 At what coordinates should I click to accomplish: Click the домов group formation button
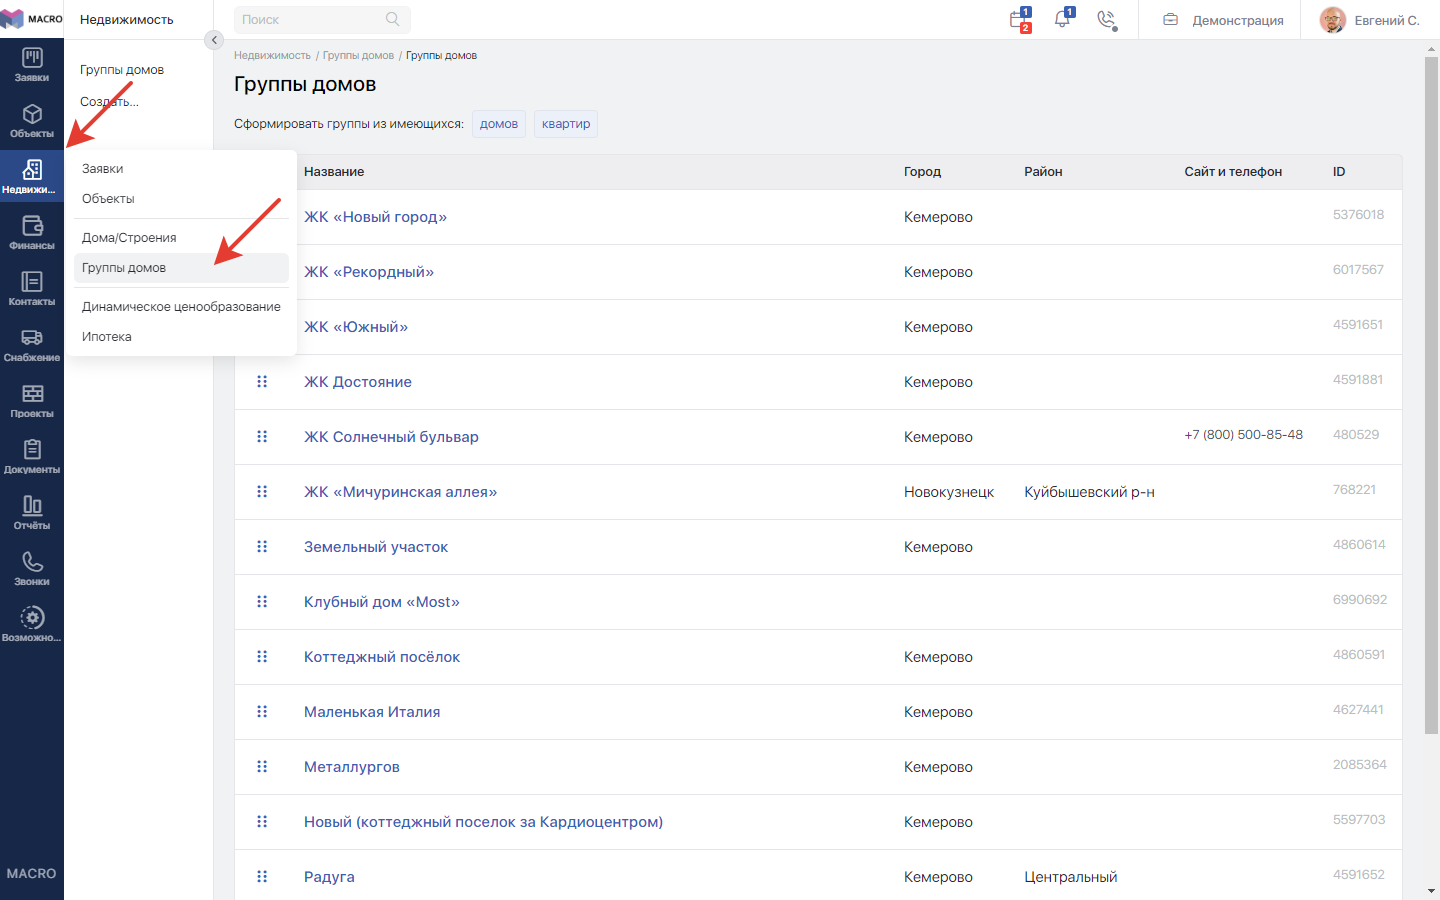(x=499, y=124)
